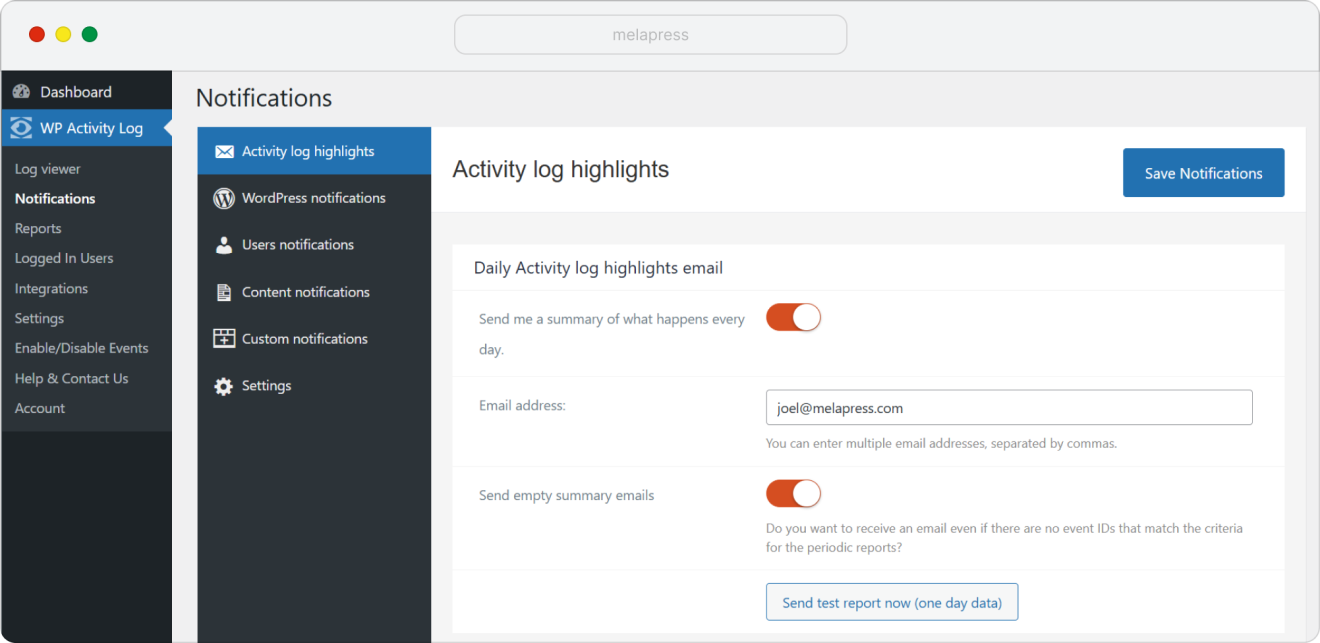Click the envelope icon beside Activity log highlights
1320x643 pixels.
224,152
